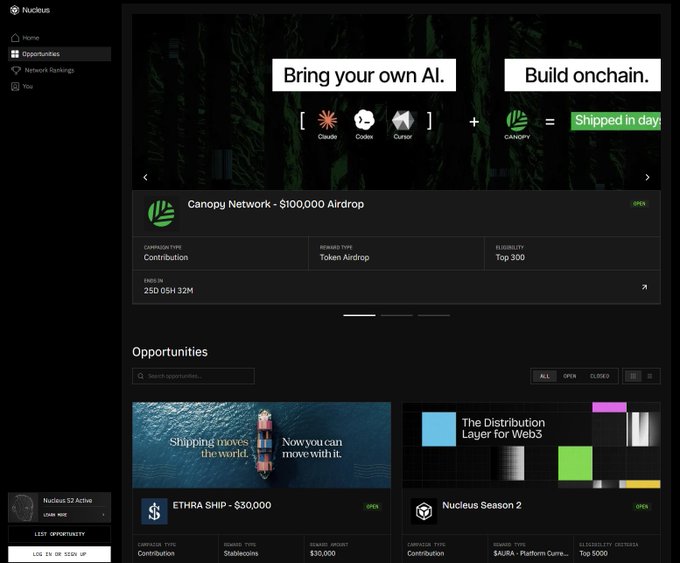Open the You menu item
This screenshot has height=563, width=680.
[x=59, y=86]
